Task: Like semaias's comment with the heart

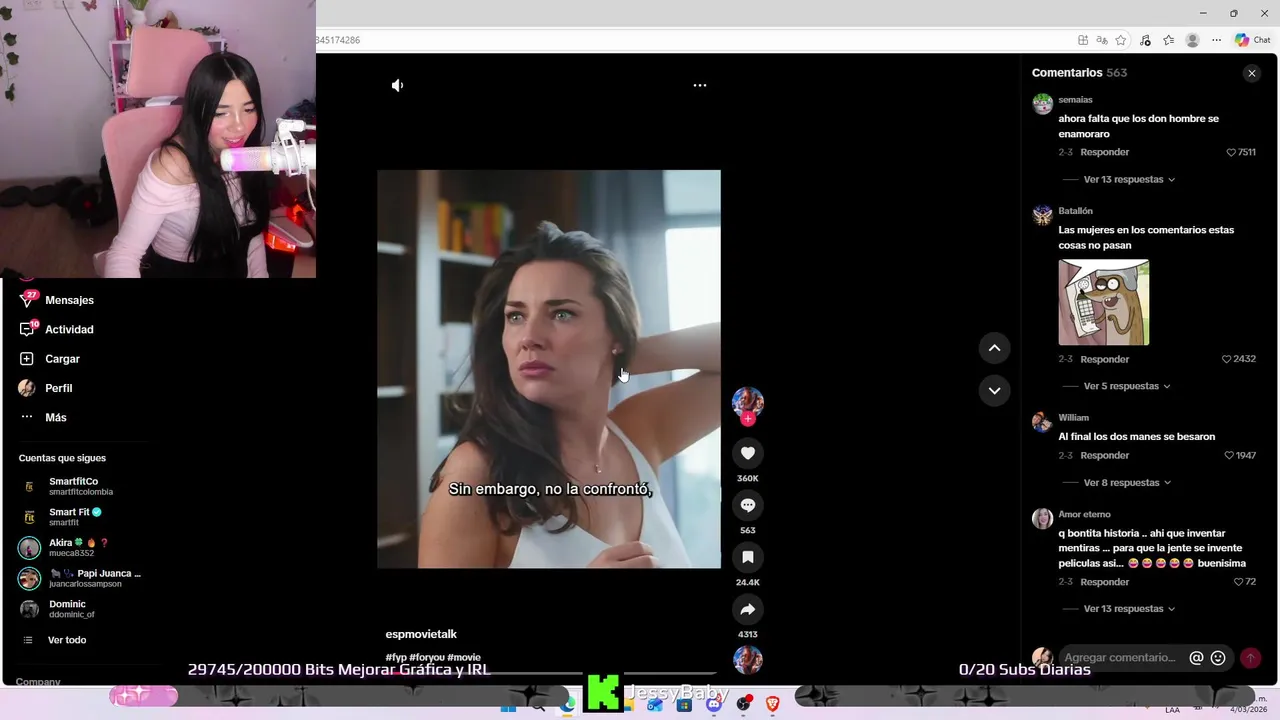Action: (1231, 152)
